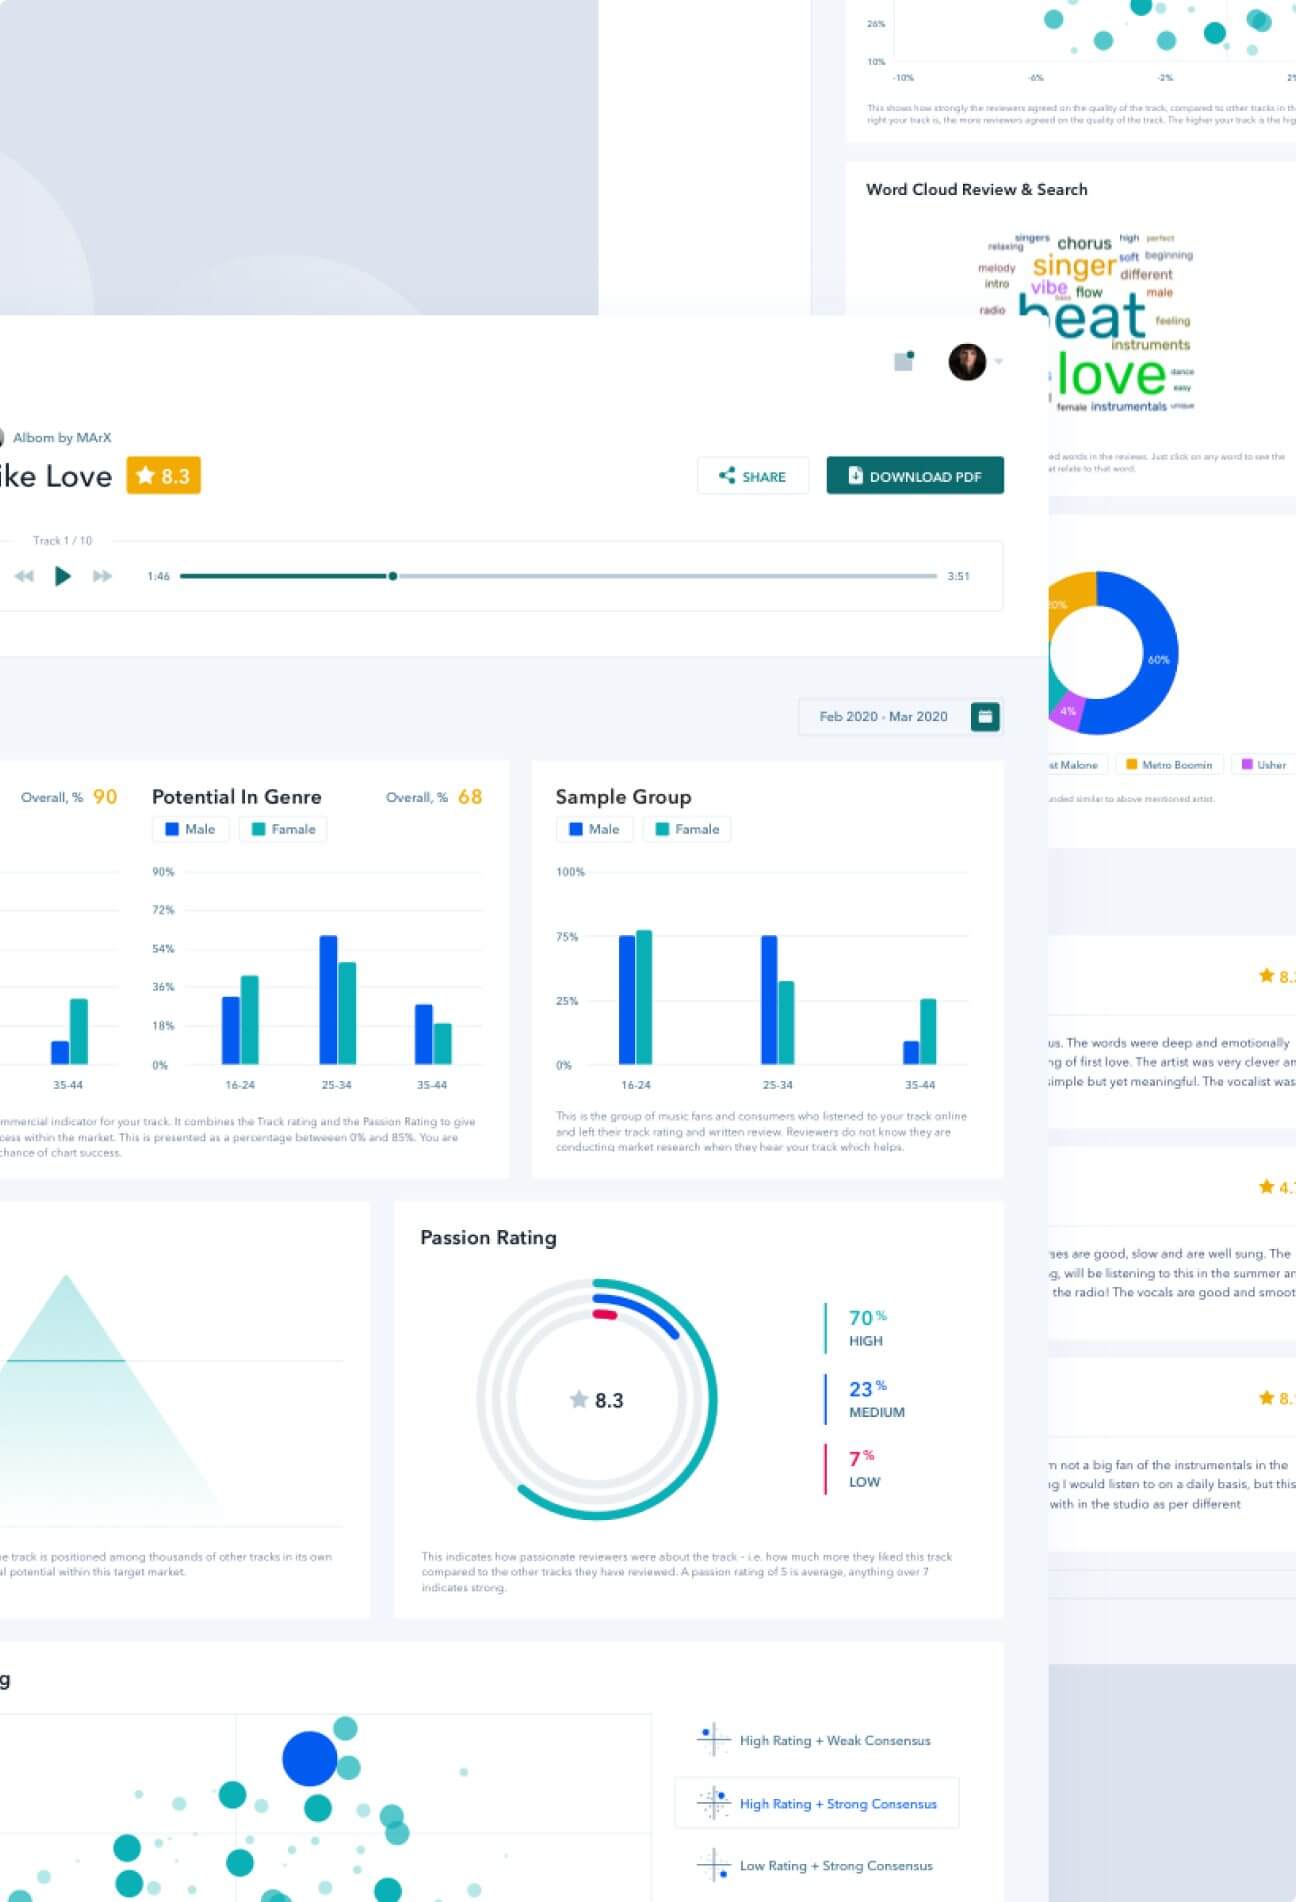Toggle Male legend in Potential In Genre

coord(191,829)
